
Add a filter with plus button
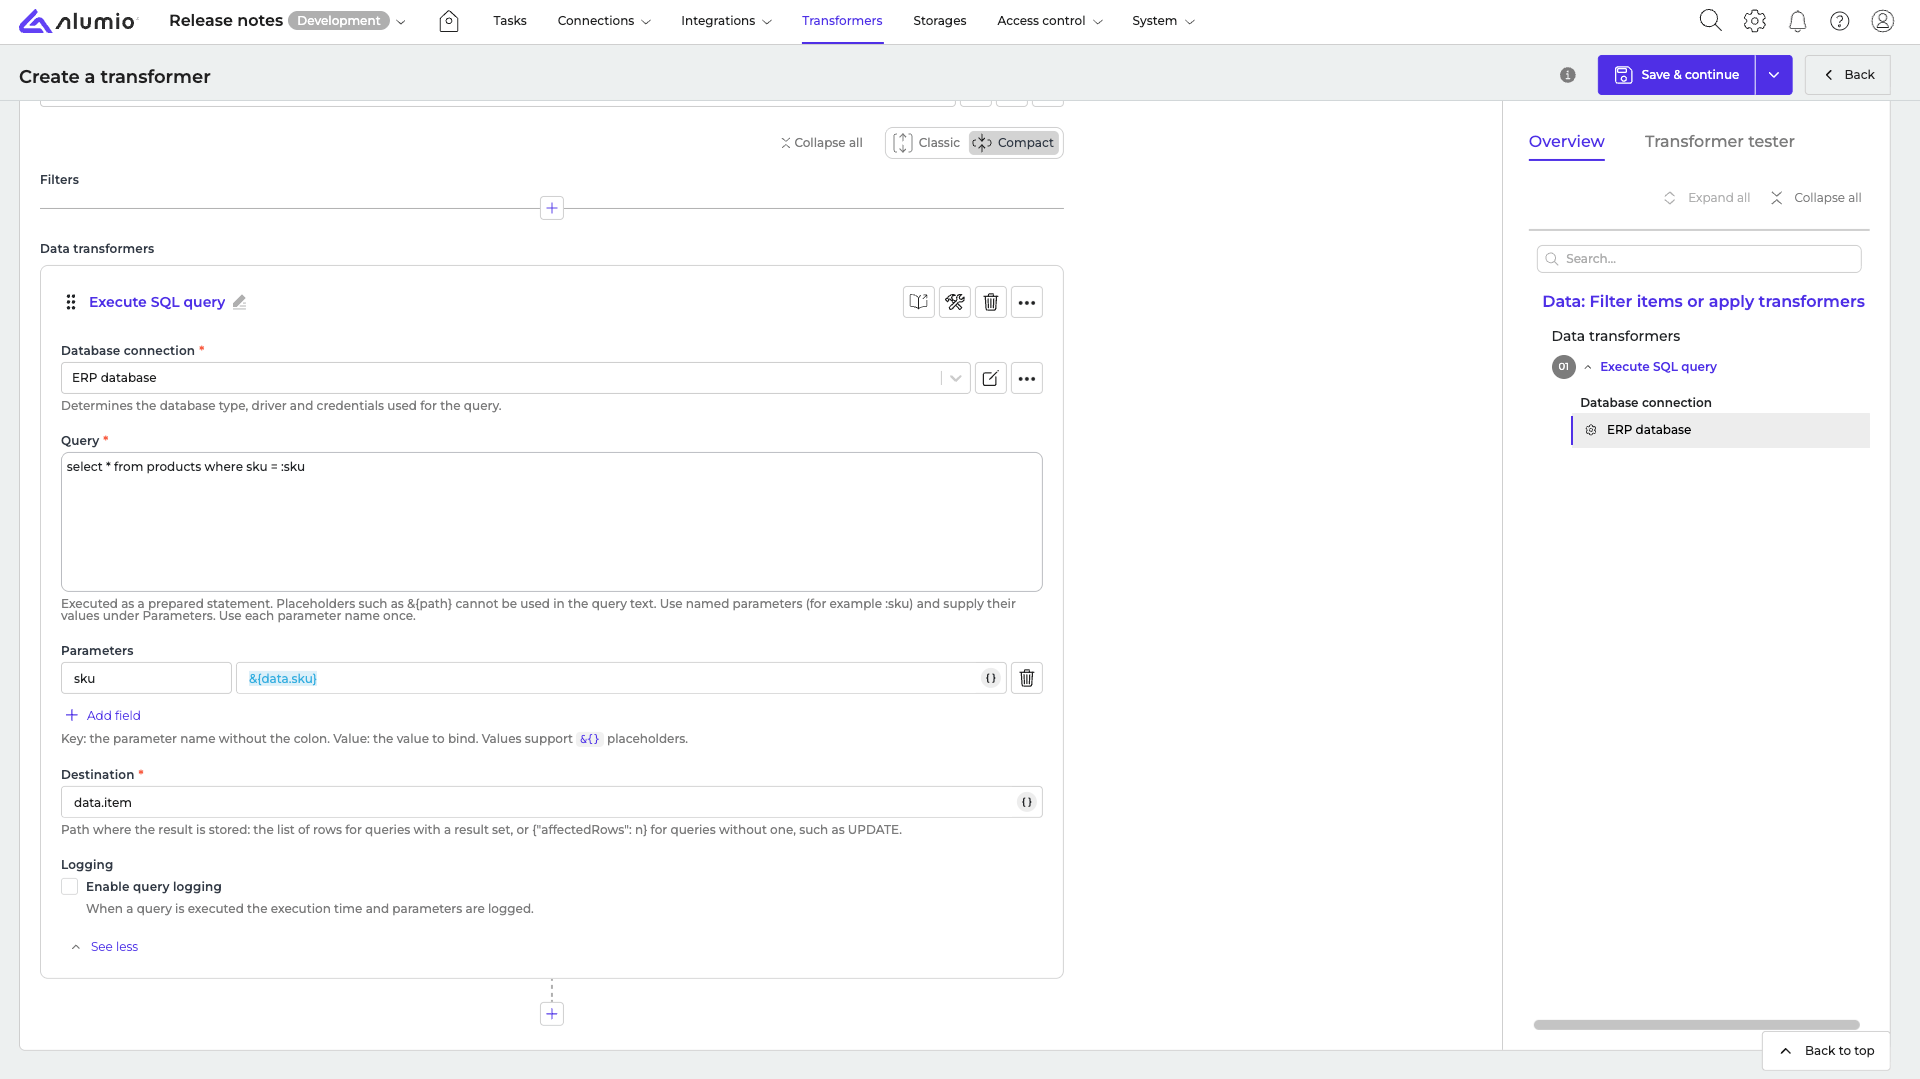[x=552, y=208]
